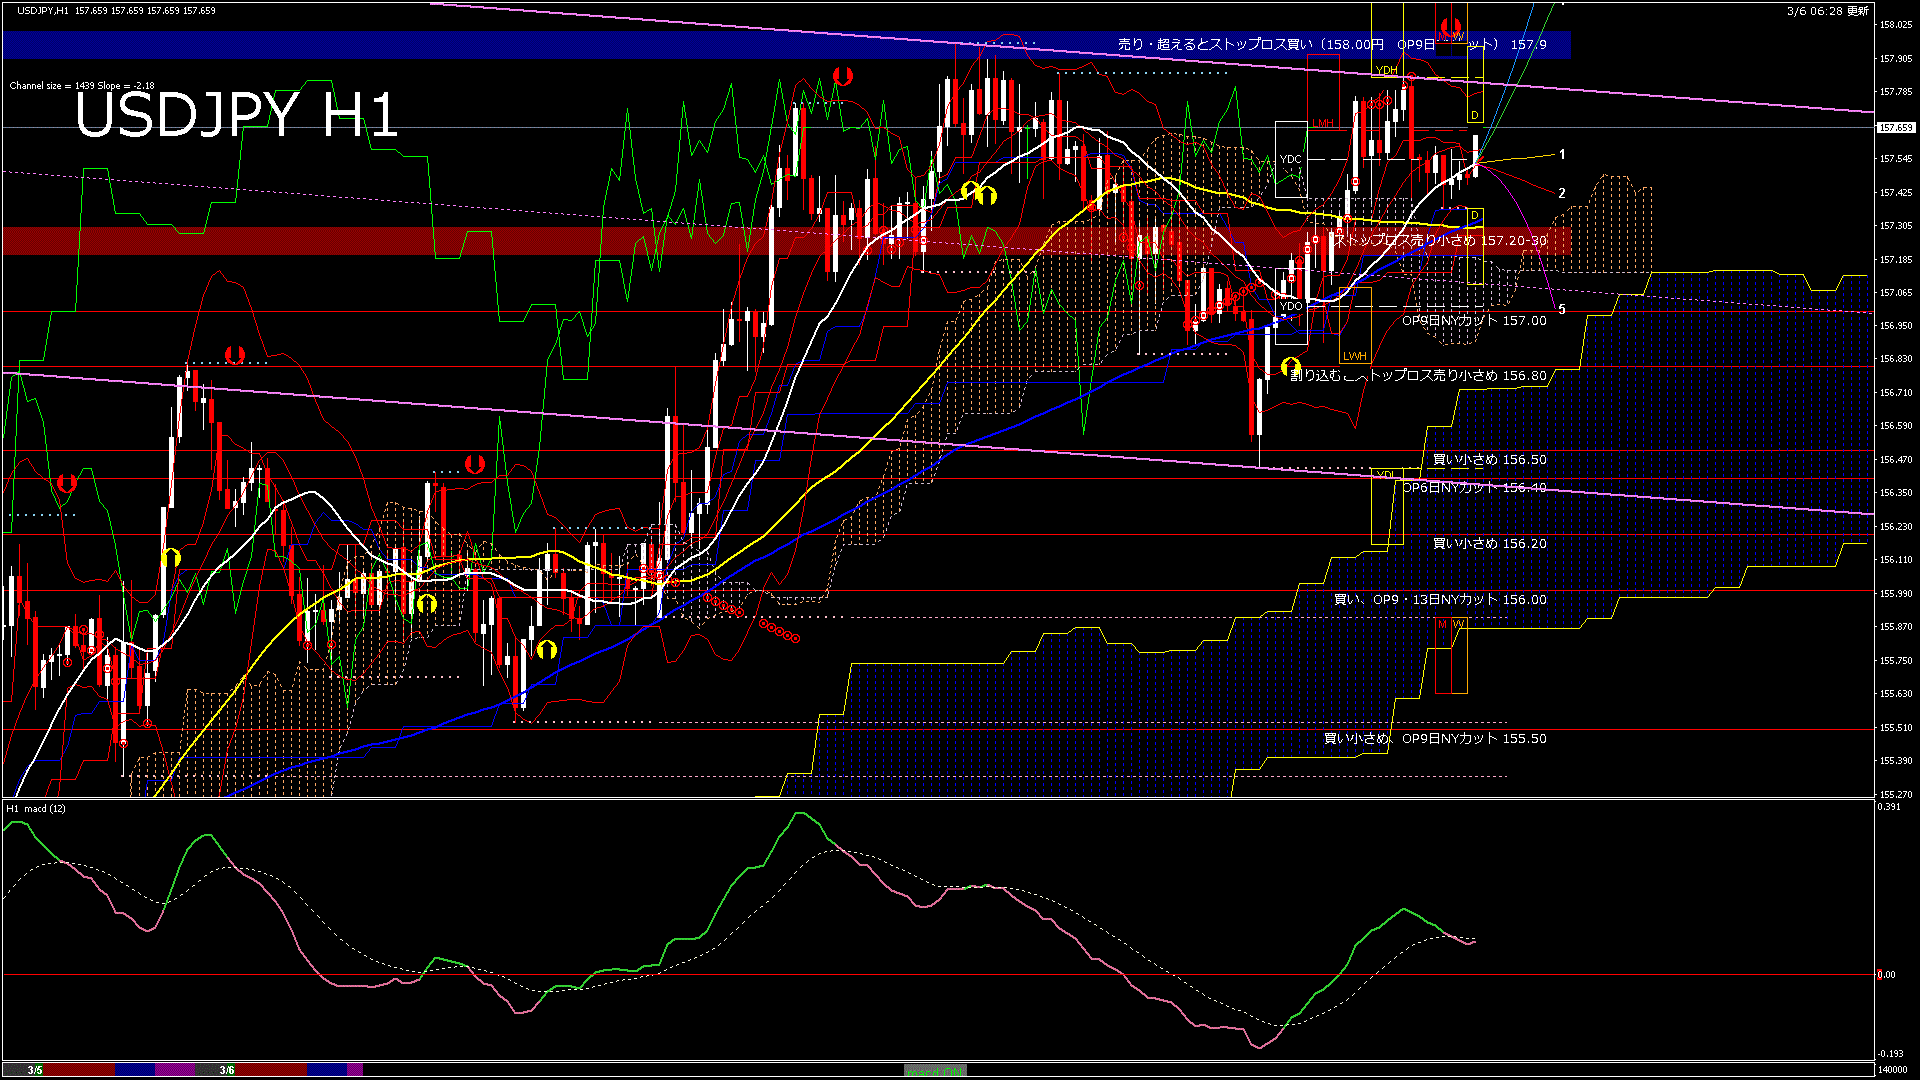Click the 3/5 date marker on the session bar
This screenshot has height=1080, width=1920.
(35, 1070)
